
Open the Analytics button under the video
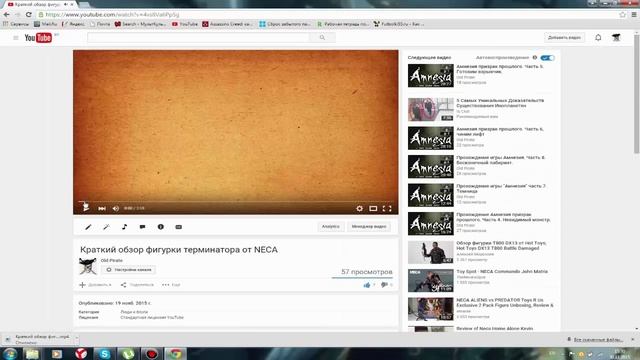point(331,227)
